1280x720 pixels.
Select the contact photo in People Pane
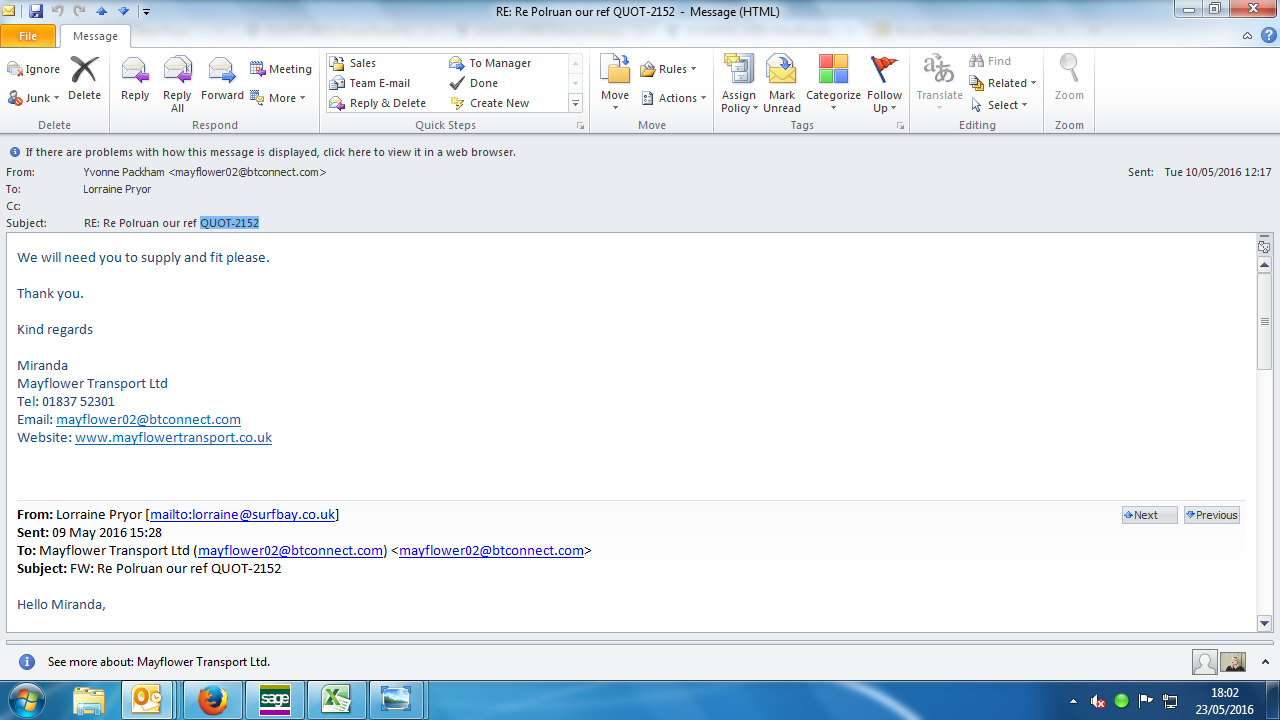tap(1233, 662)
